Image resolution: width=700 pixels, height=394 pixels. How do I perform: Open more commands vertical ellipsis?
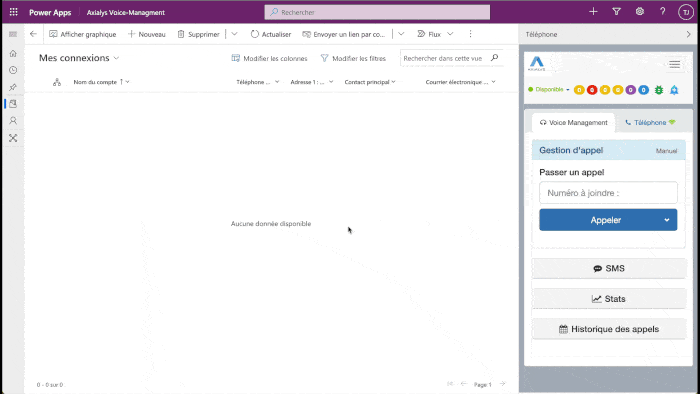coord(470,34)
